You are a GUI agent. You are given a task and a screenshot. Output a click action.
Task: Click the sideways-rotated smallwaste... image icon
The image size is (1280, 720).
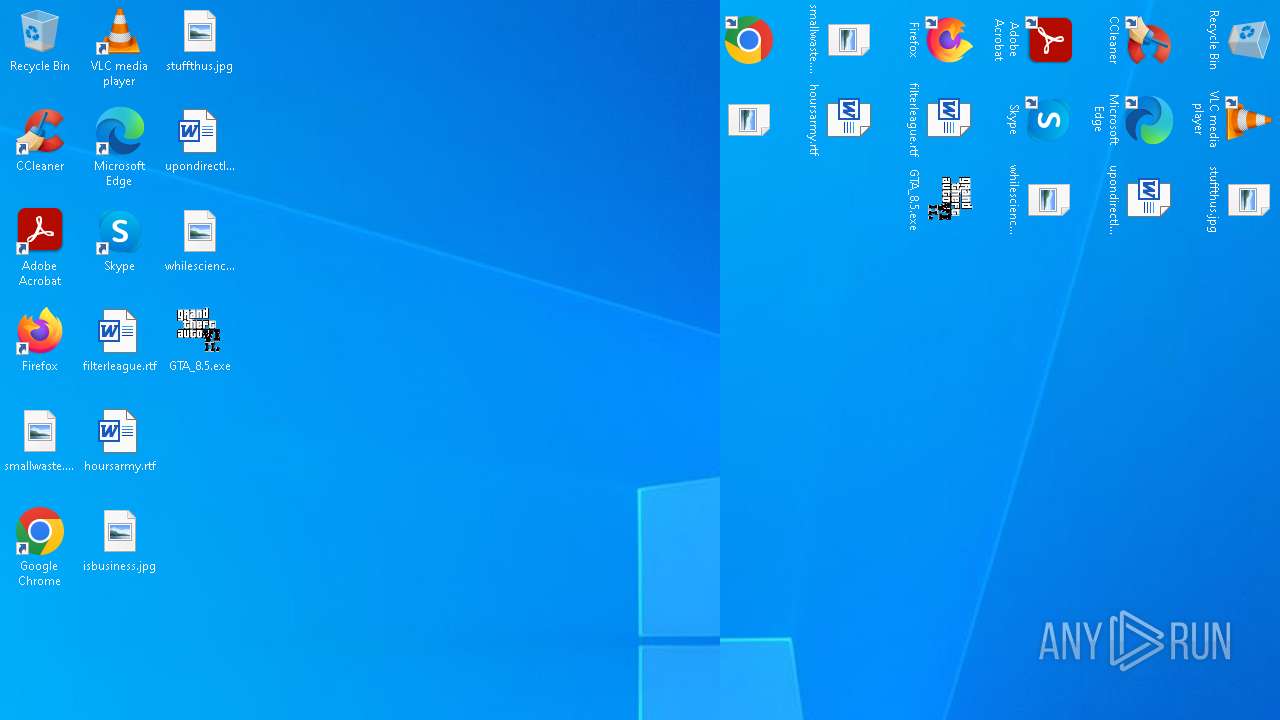coord(849,40)
